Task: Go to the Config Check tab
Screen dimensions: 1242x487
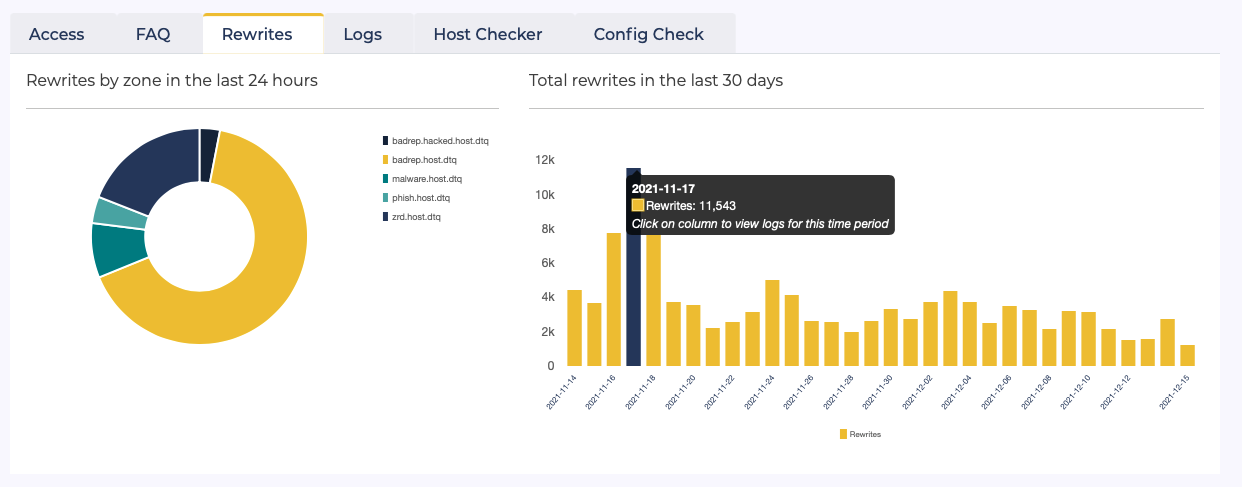Action: [648, 34]
